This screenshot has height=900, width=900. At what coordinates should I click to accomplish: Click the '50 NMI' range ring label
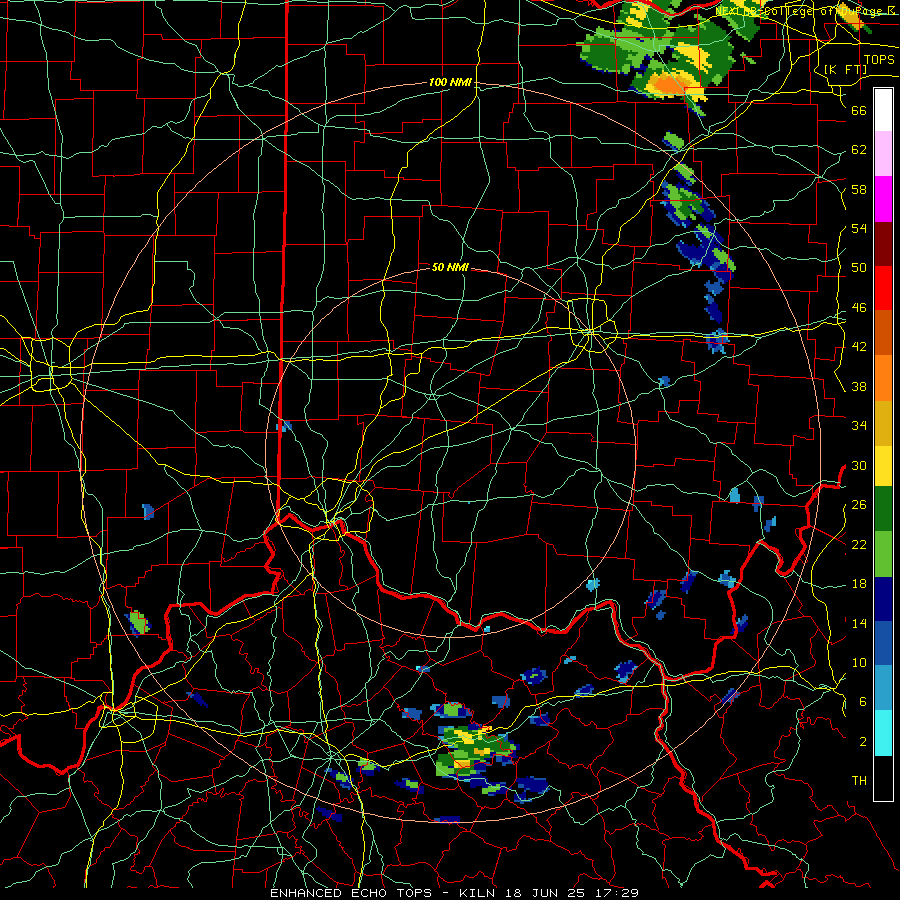click(x=450, y=267)
